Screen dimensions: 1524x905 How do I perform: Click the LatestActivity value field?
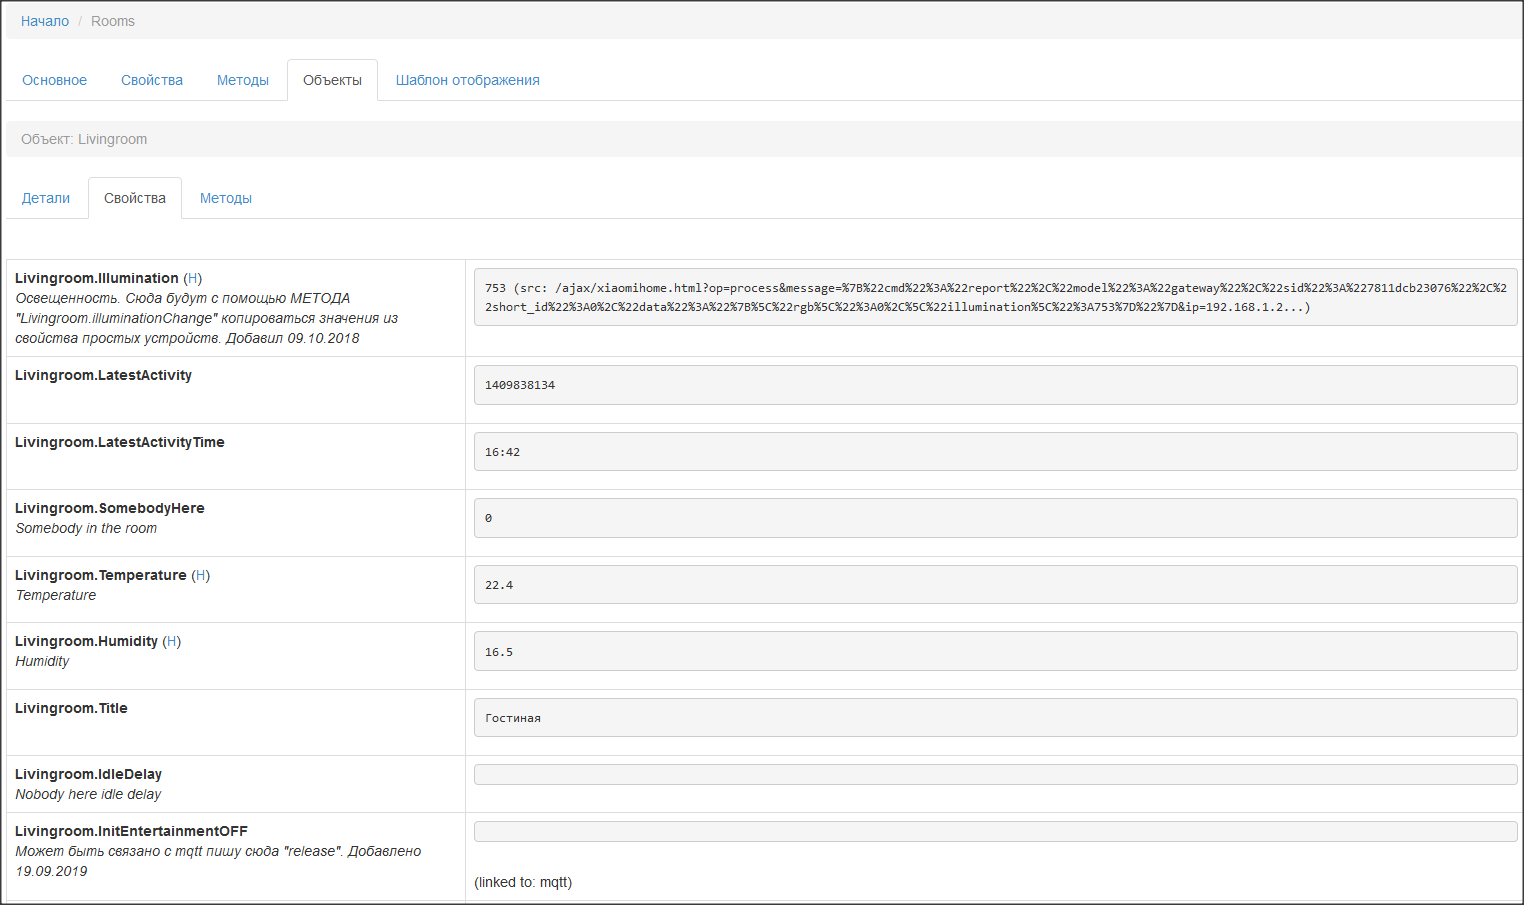tap(995, 385)
